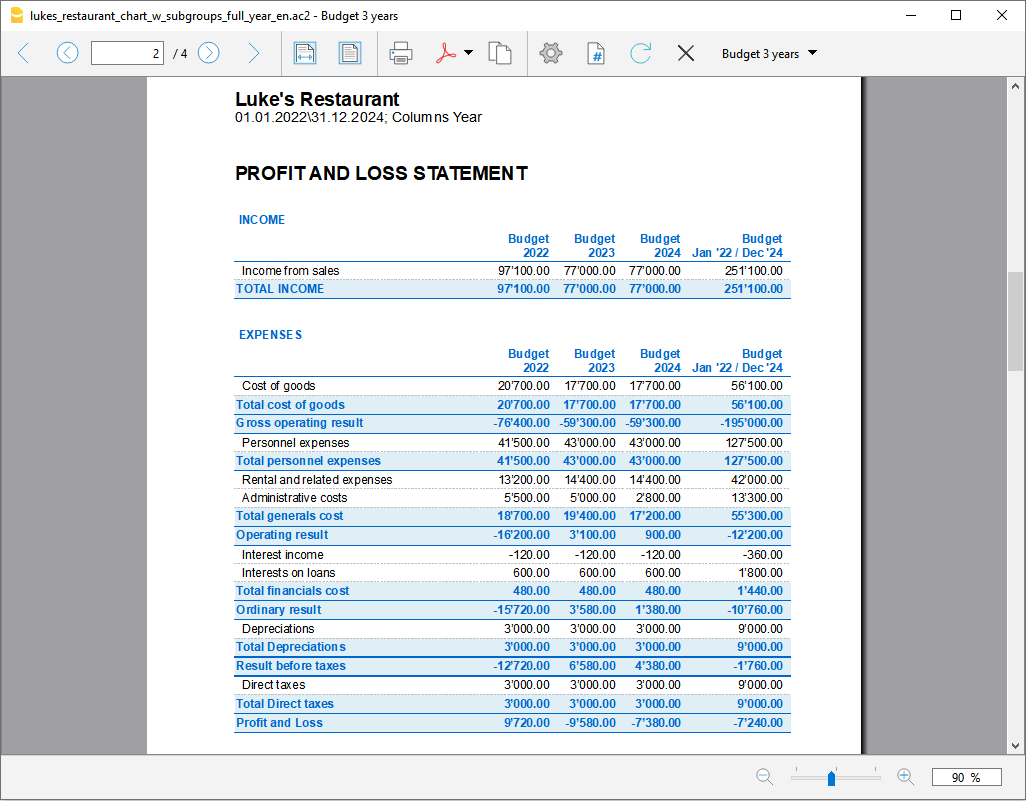Click the zoom in magnifier icon
Screen dimensions: 1026x801
pos(905,776)
